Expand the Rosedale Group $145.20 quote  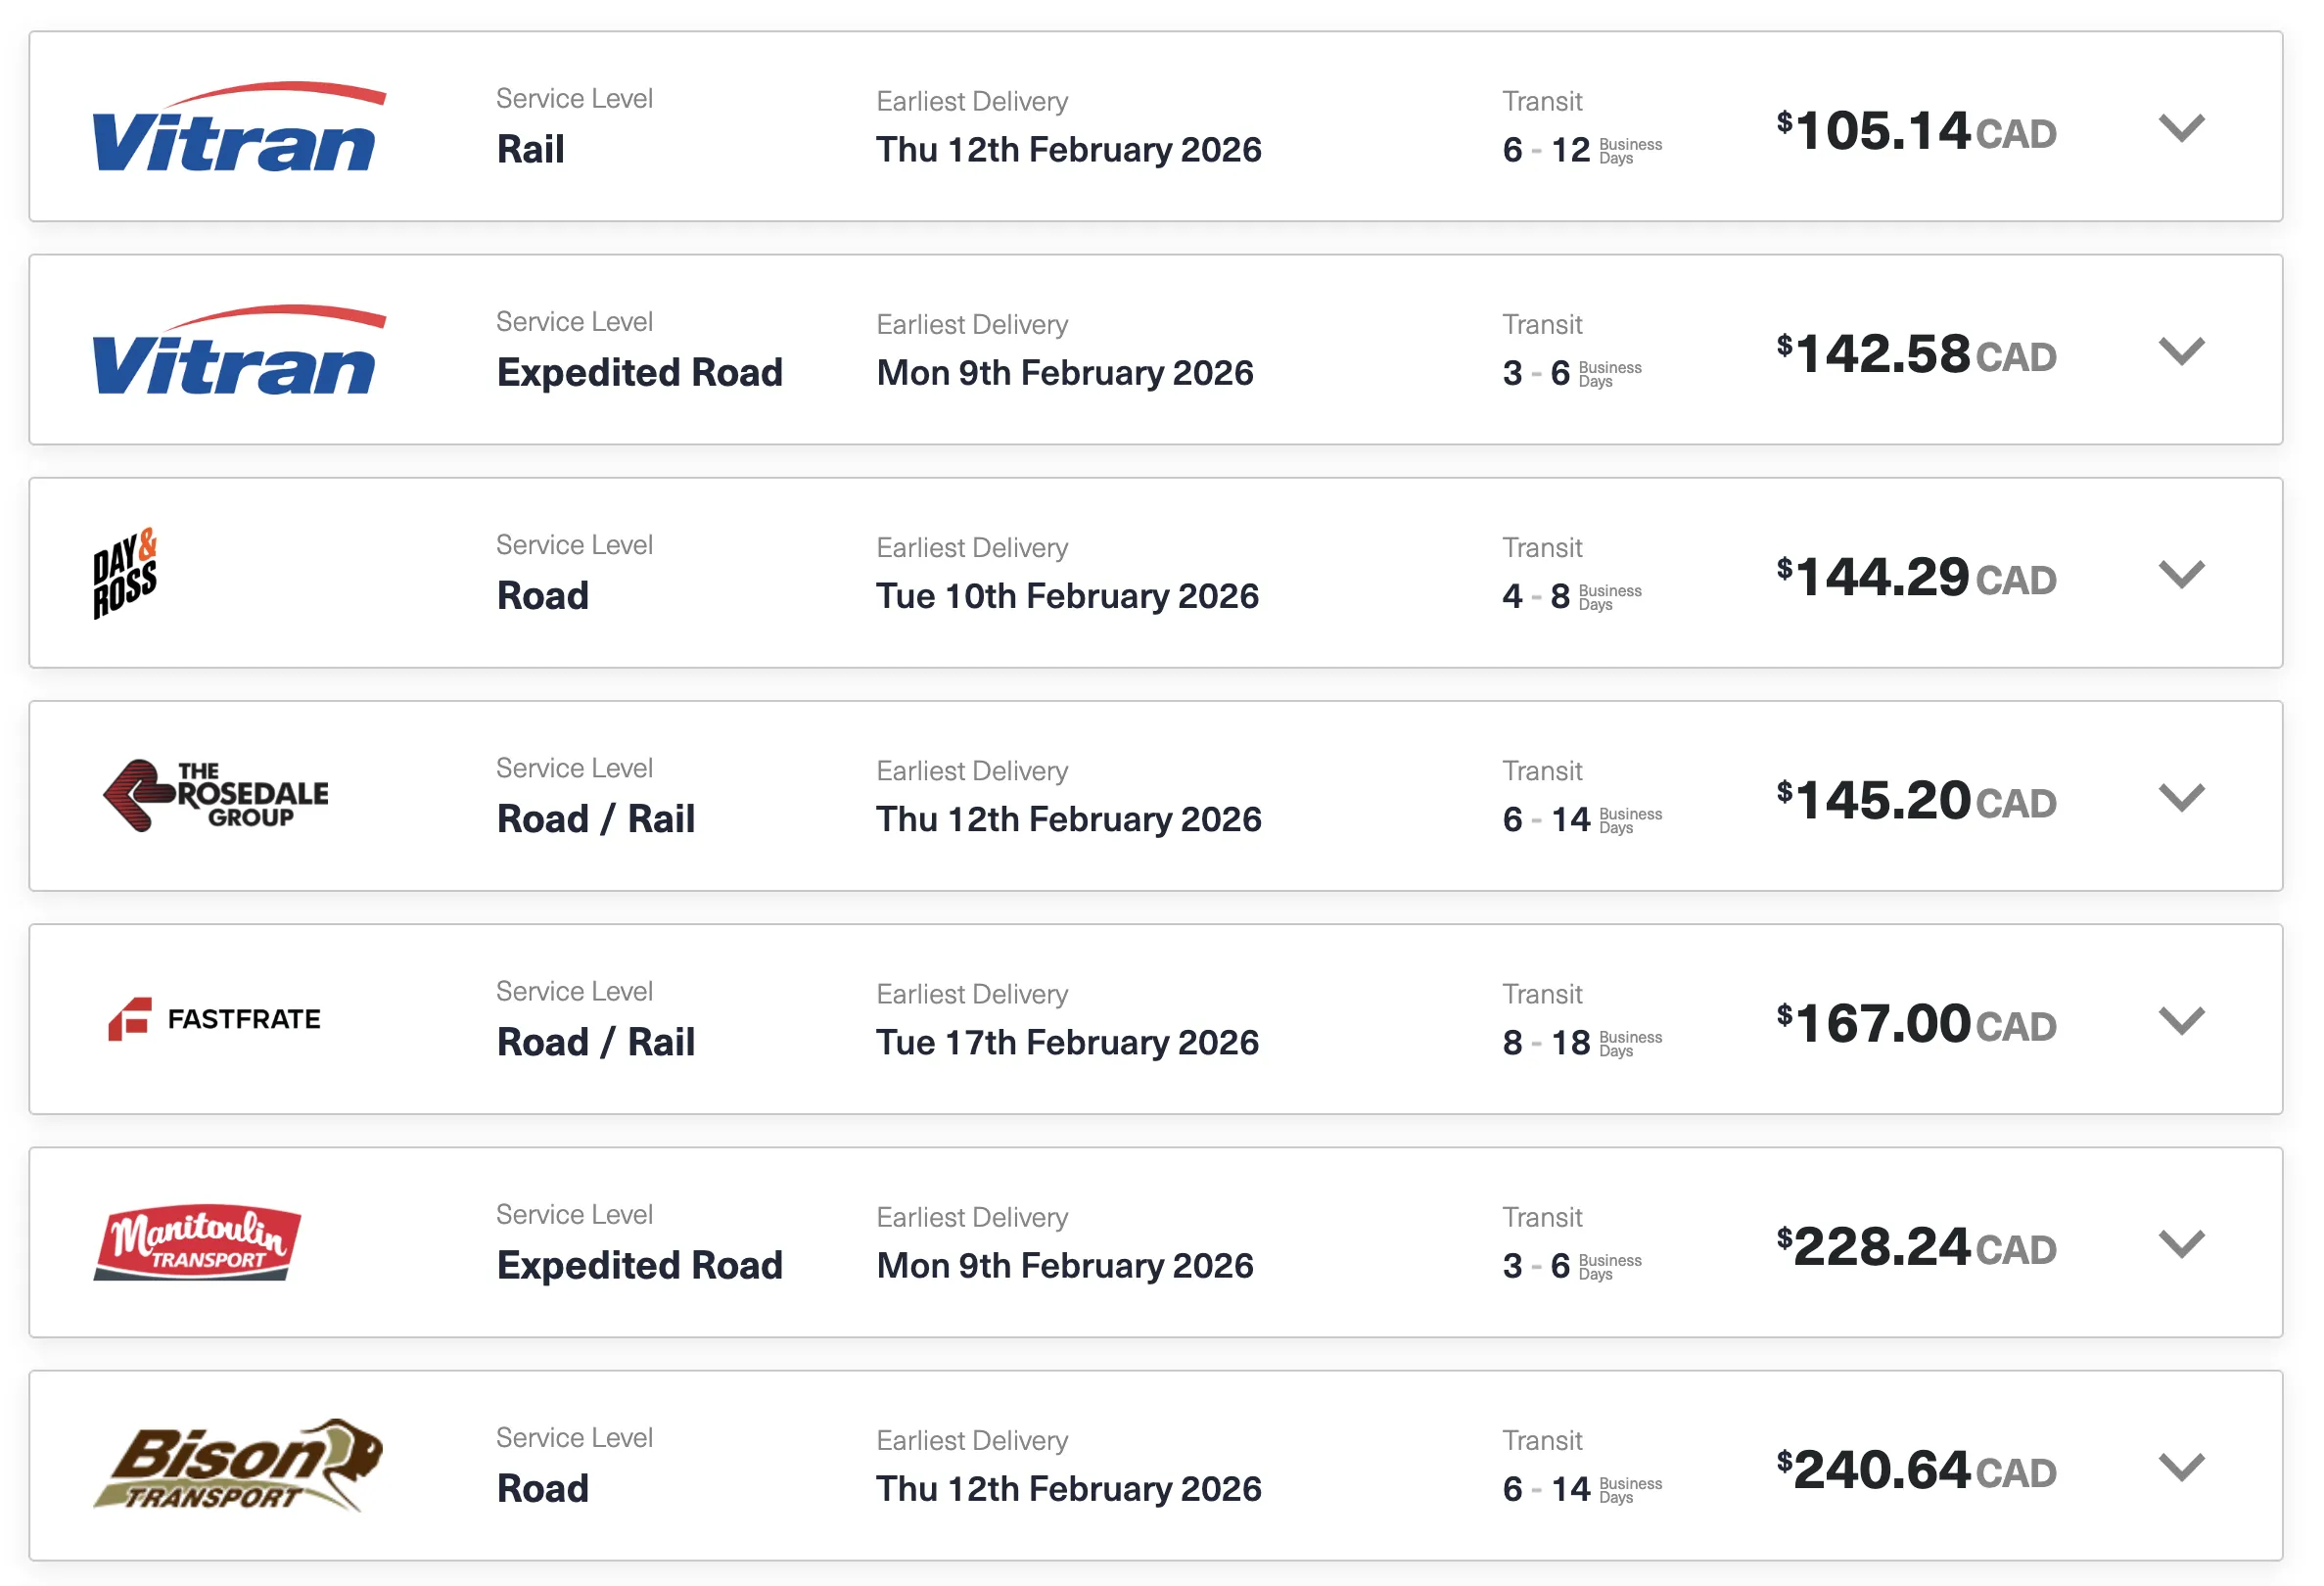(x=2181, y=797)
